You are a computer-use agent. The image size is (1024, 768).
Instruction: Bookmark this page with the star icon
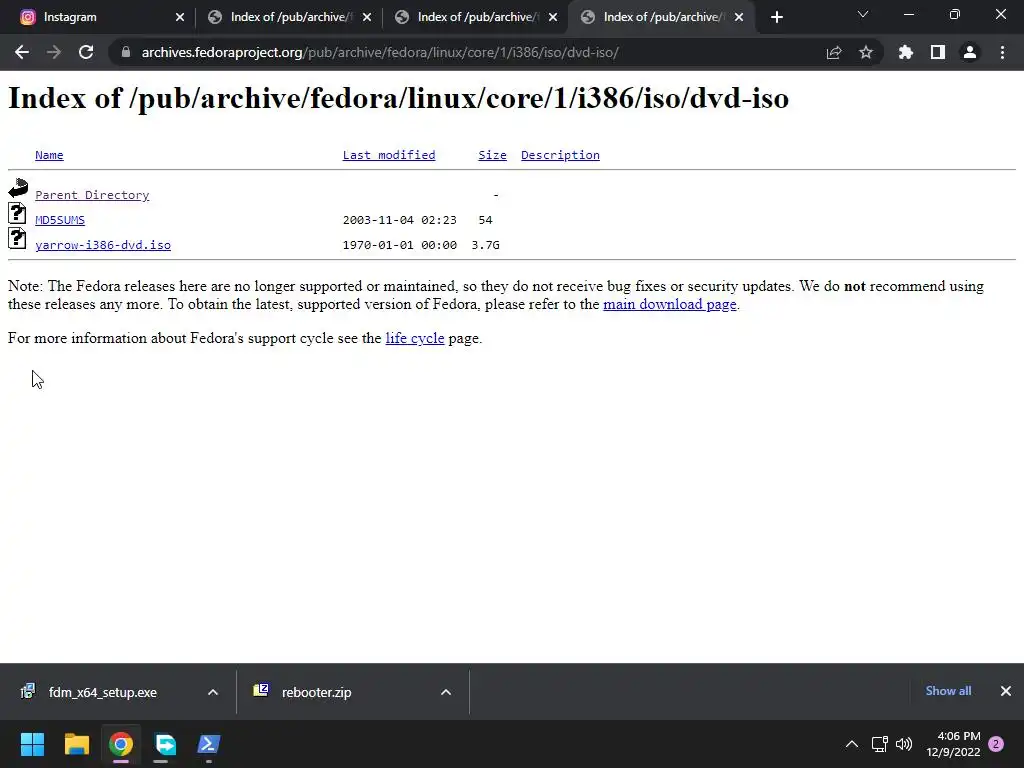[x=866, y=52]
